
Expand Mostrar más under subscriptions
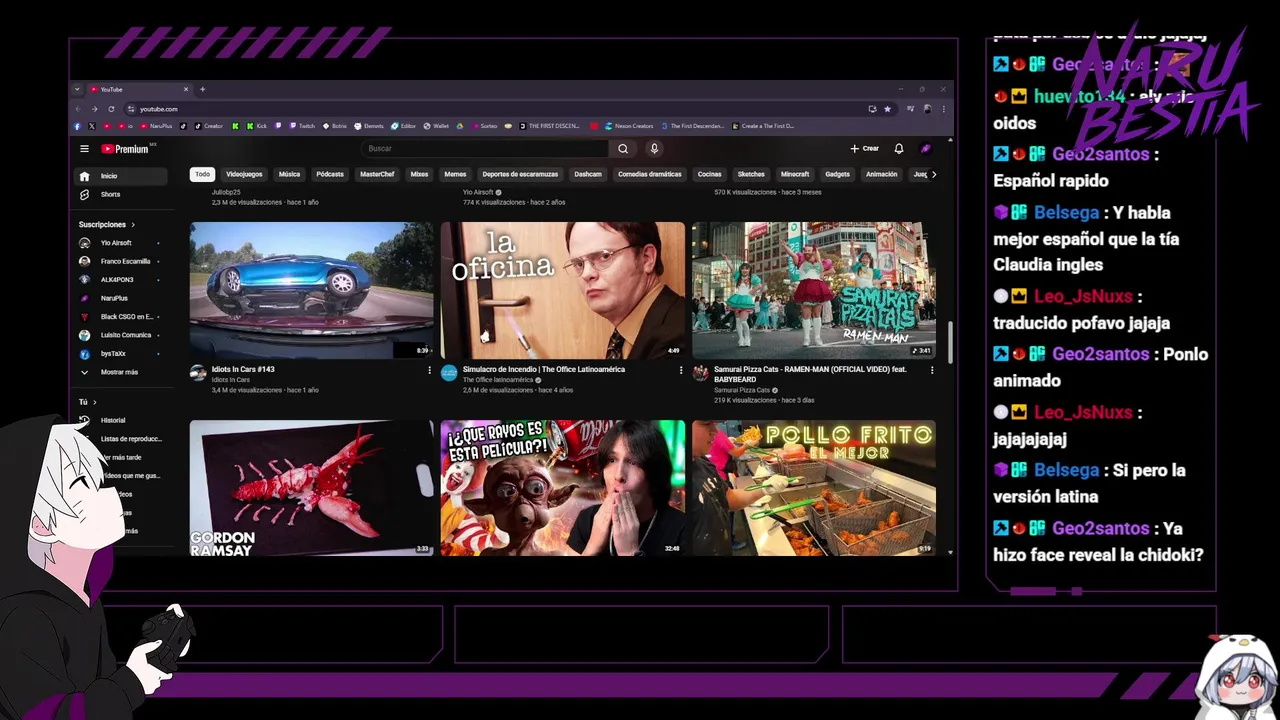pos(122,372)
